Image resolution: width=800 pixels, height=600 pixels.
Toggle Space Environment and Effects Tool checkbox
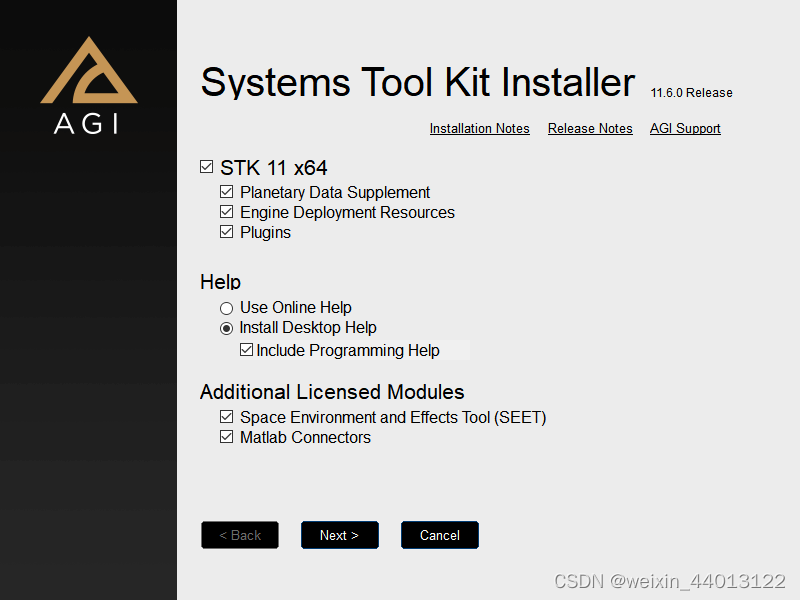click(x=227, y=417)
